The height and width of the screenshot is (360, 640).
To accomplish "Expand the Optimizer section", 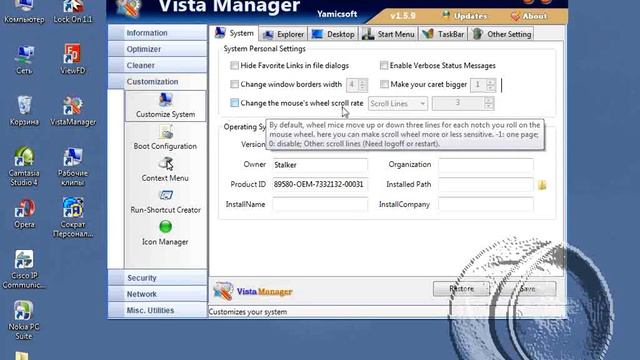I will coord(158,49).
